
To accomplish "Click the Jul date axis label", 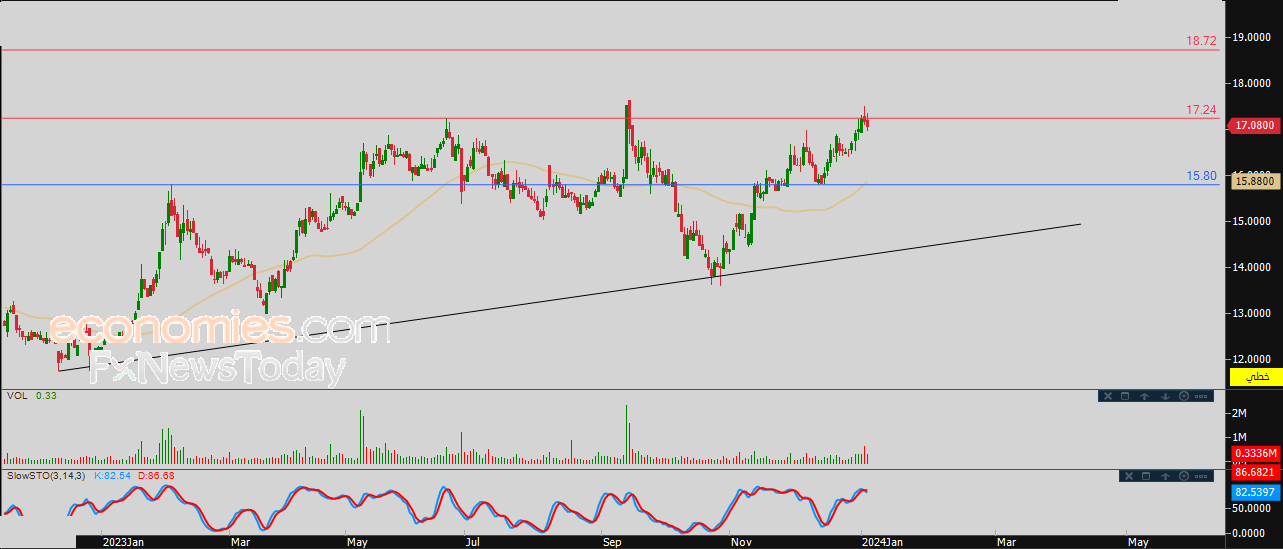I will [475, 542].
